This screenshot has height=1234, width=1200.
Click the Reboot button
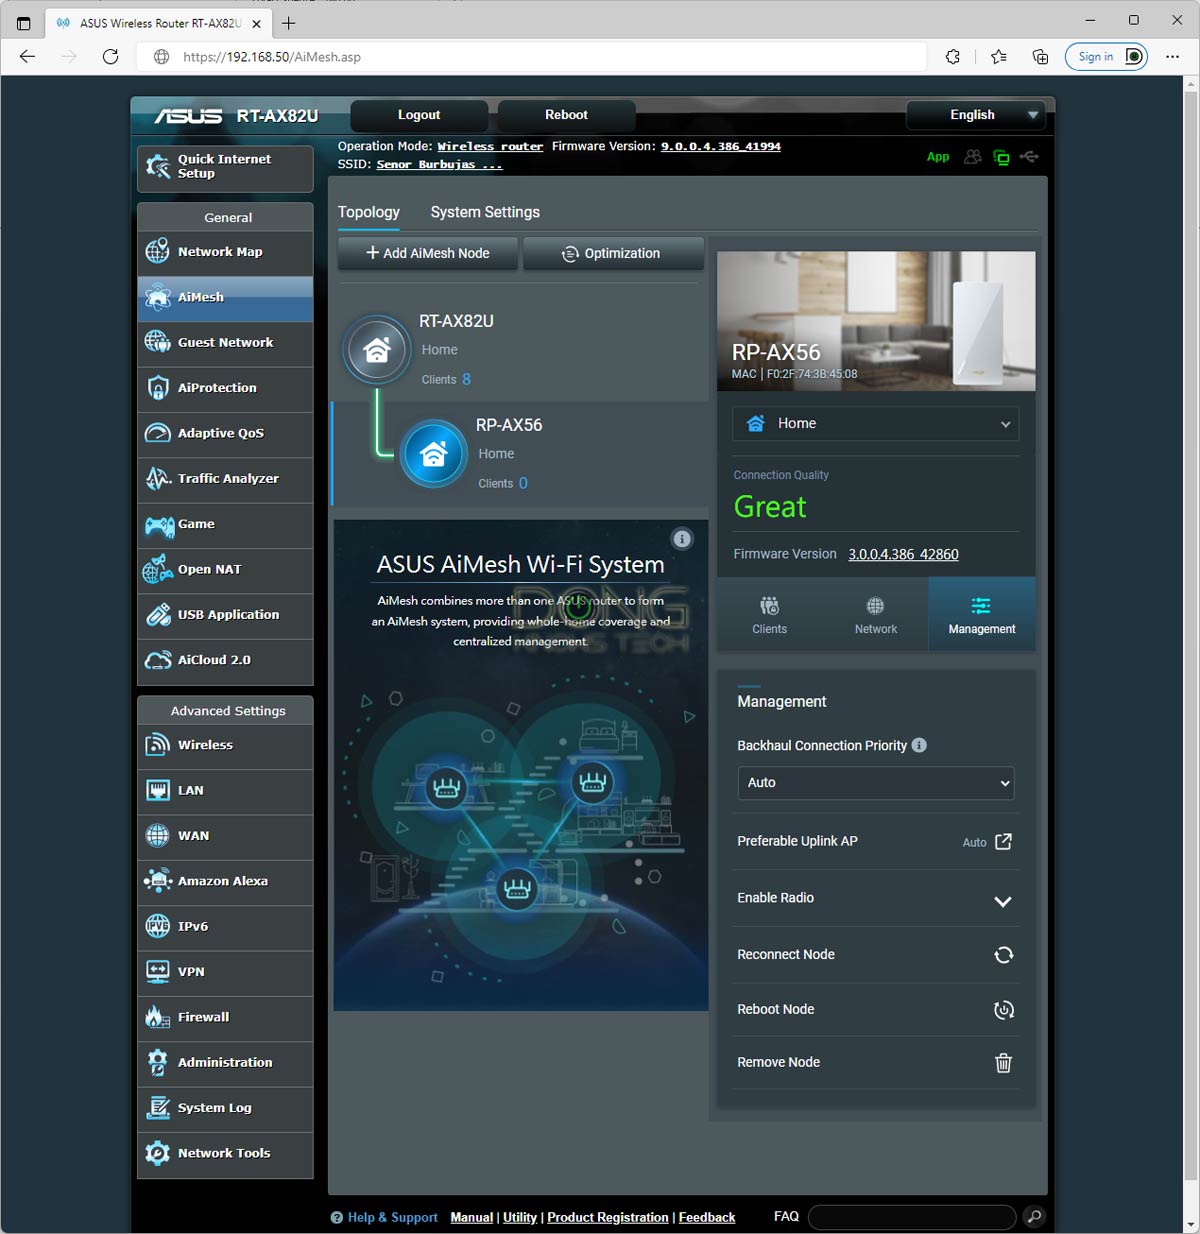pos(566,115)
